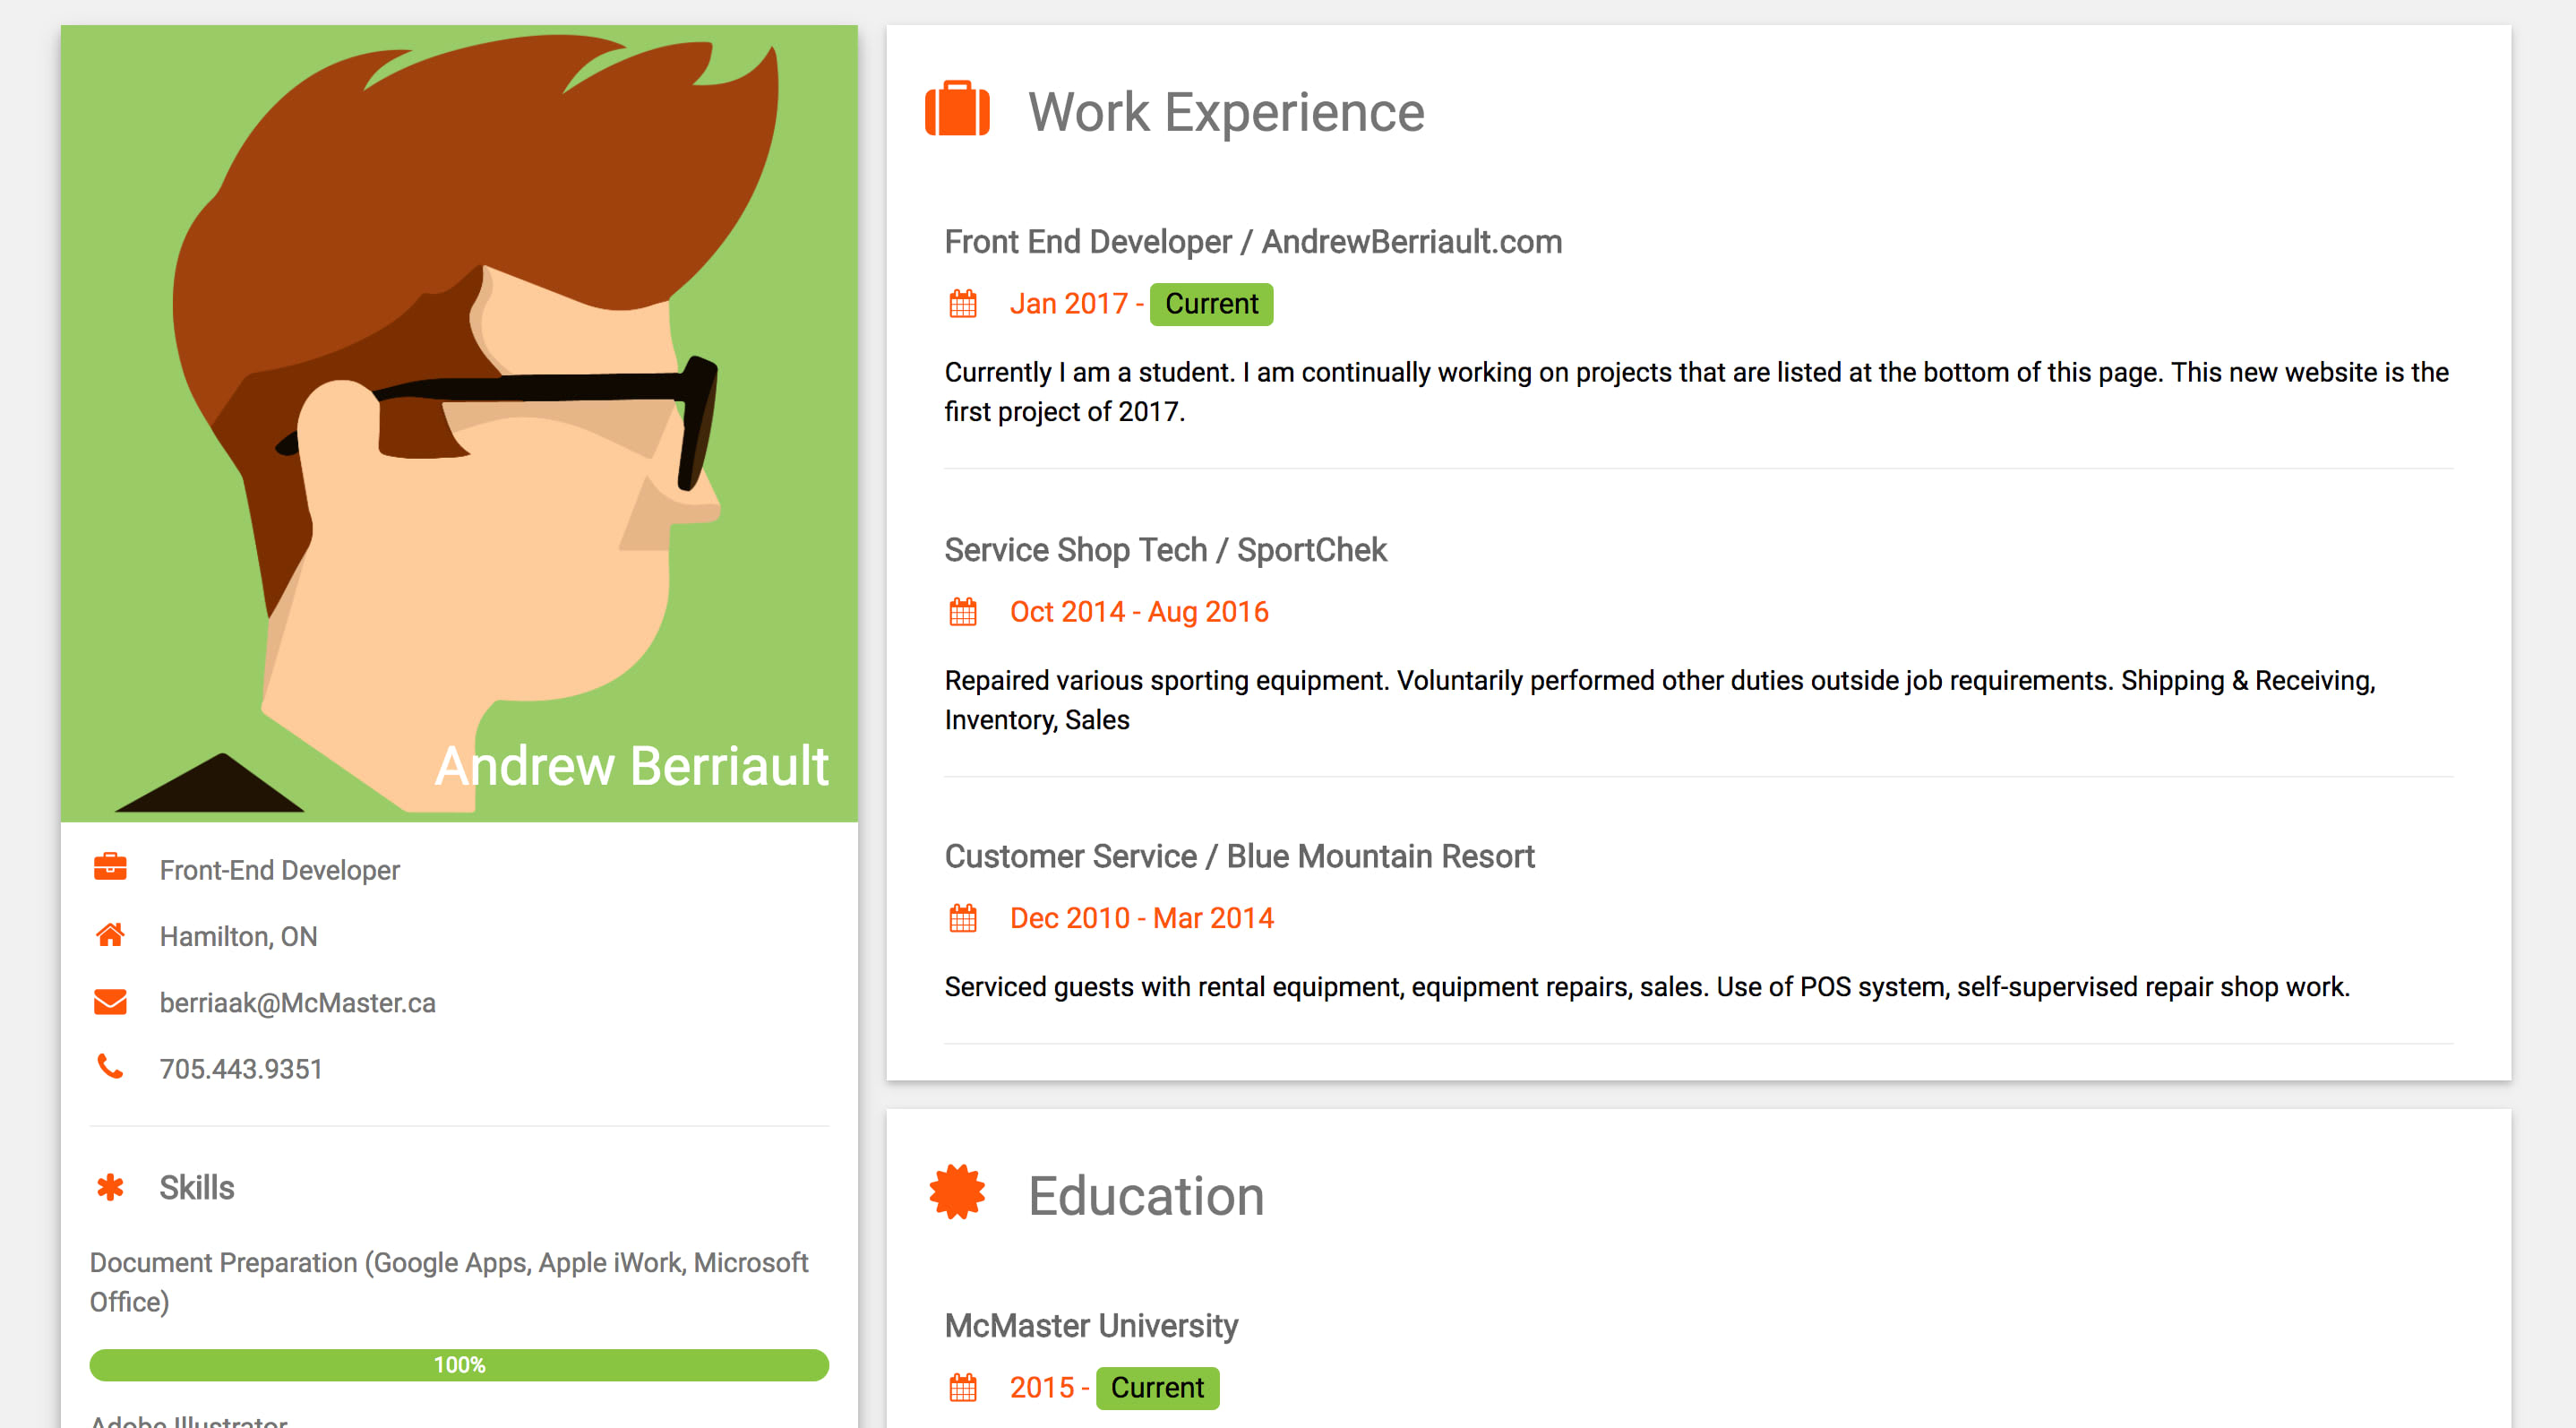2576x1428 pixels.
Task: Click the calendar icon beside 2015
Action: click(962, 1387)
